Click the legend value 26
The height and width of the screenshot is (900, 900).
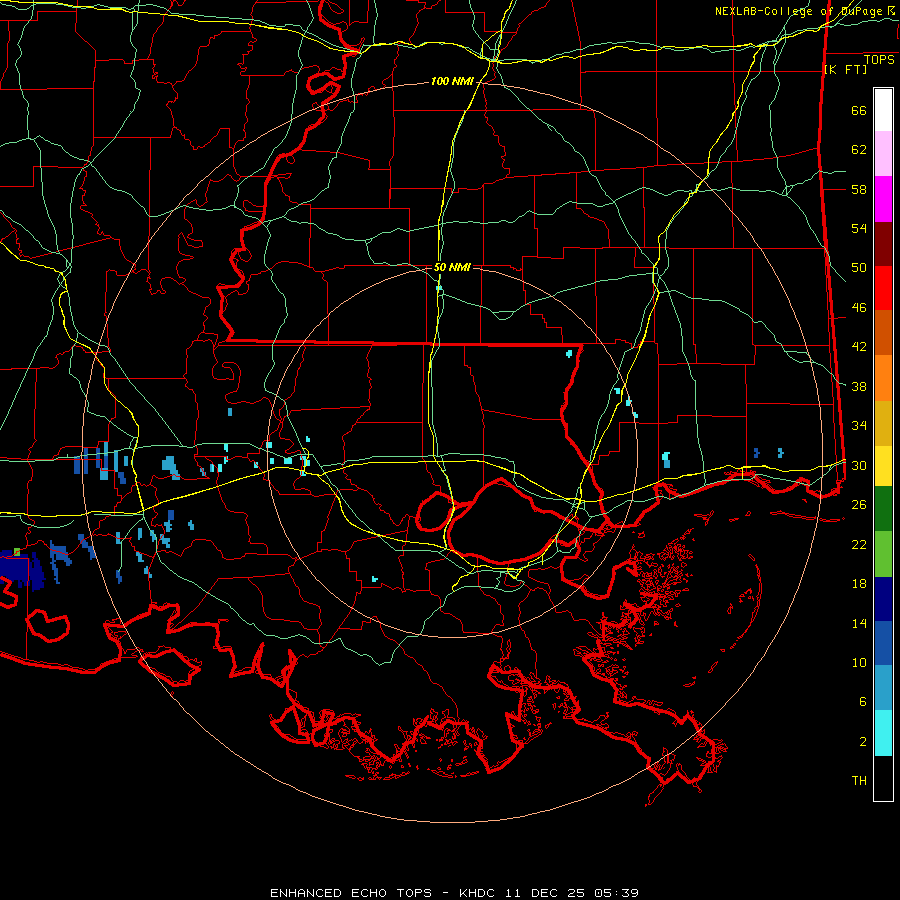click(859, 505)
